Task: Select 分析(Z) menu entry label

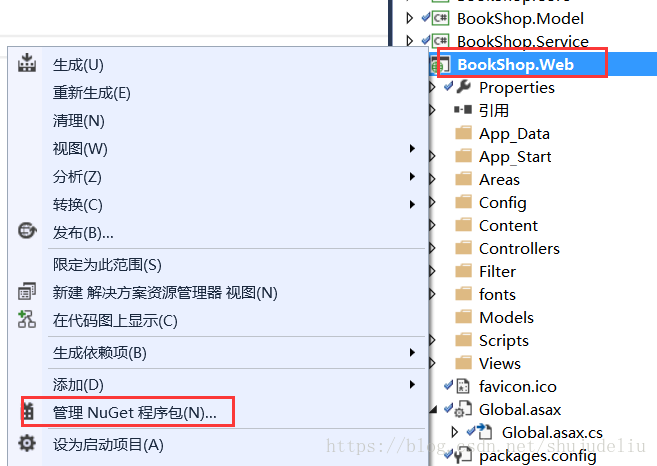Action: [x=78, y=176]
